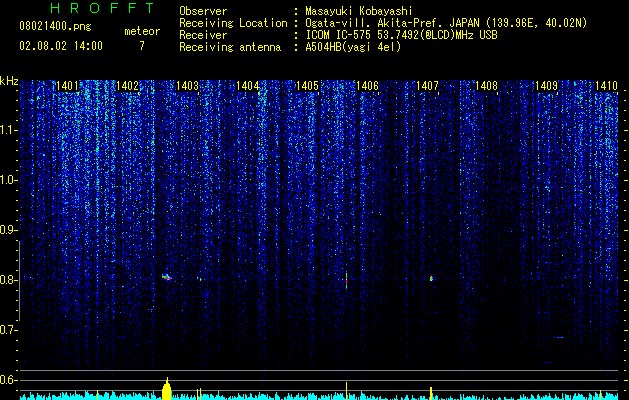Click the 1406 time marker
Screen dimensions: 629x400
(x=367, y=86)
